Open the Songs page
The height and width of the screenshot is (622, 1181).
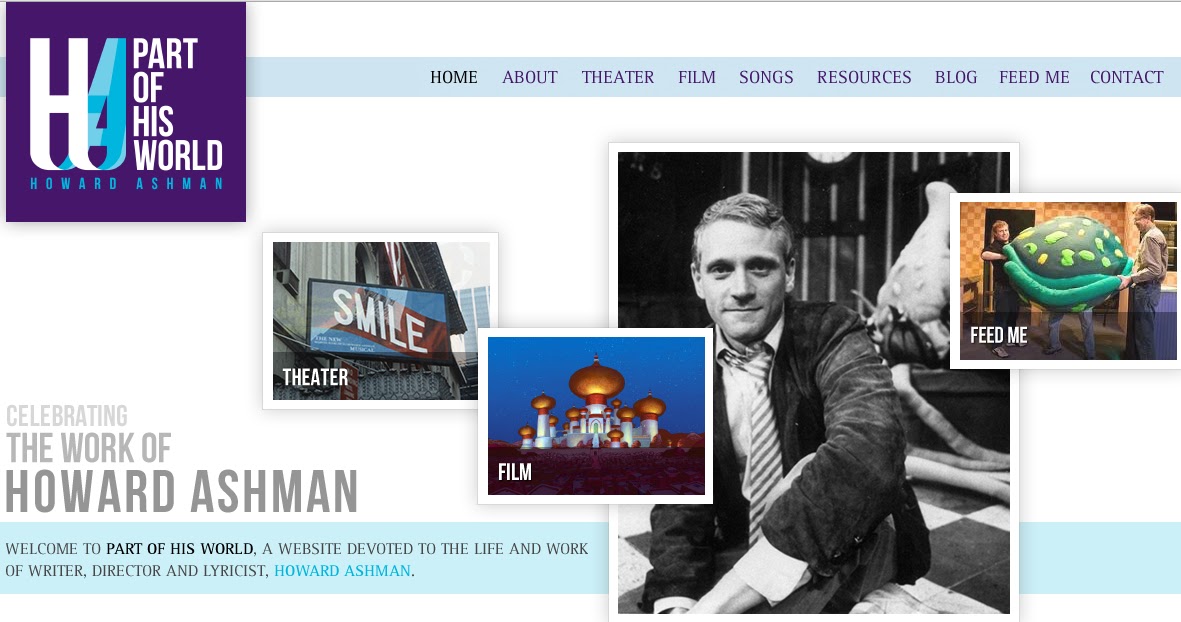(766, 77)
